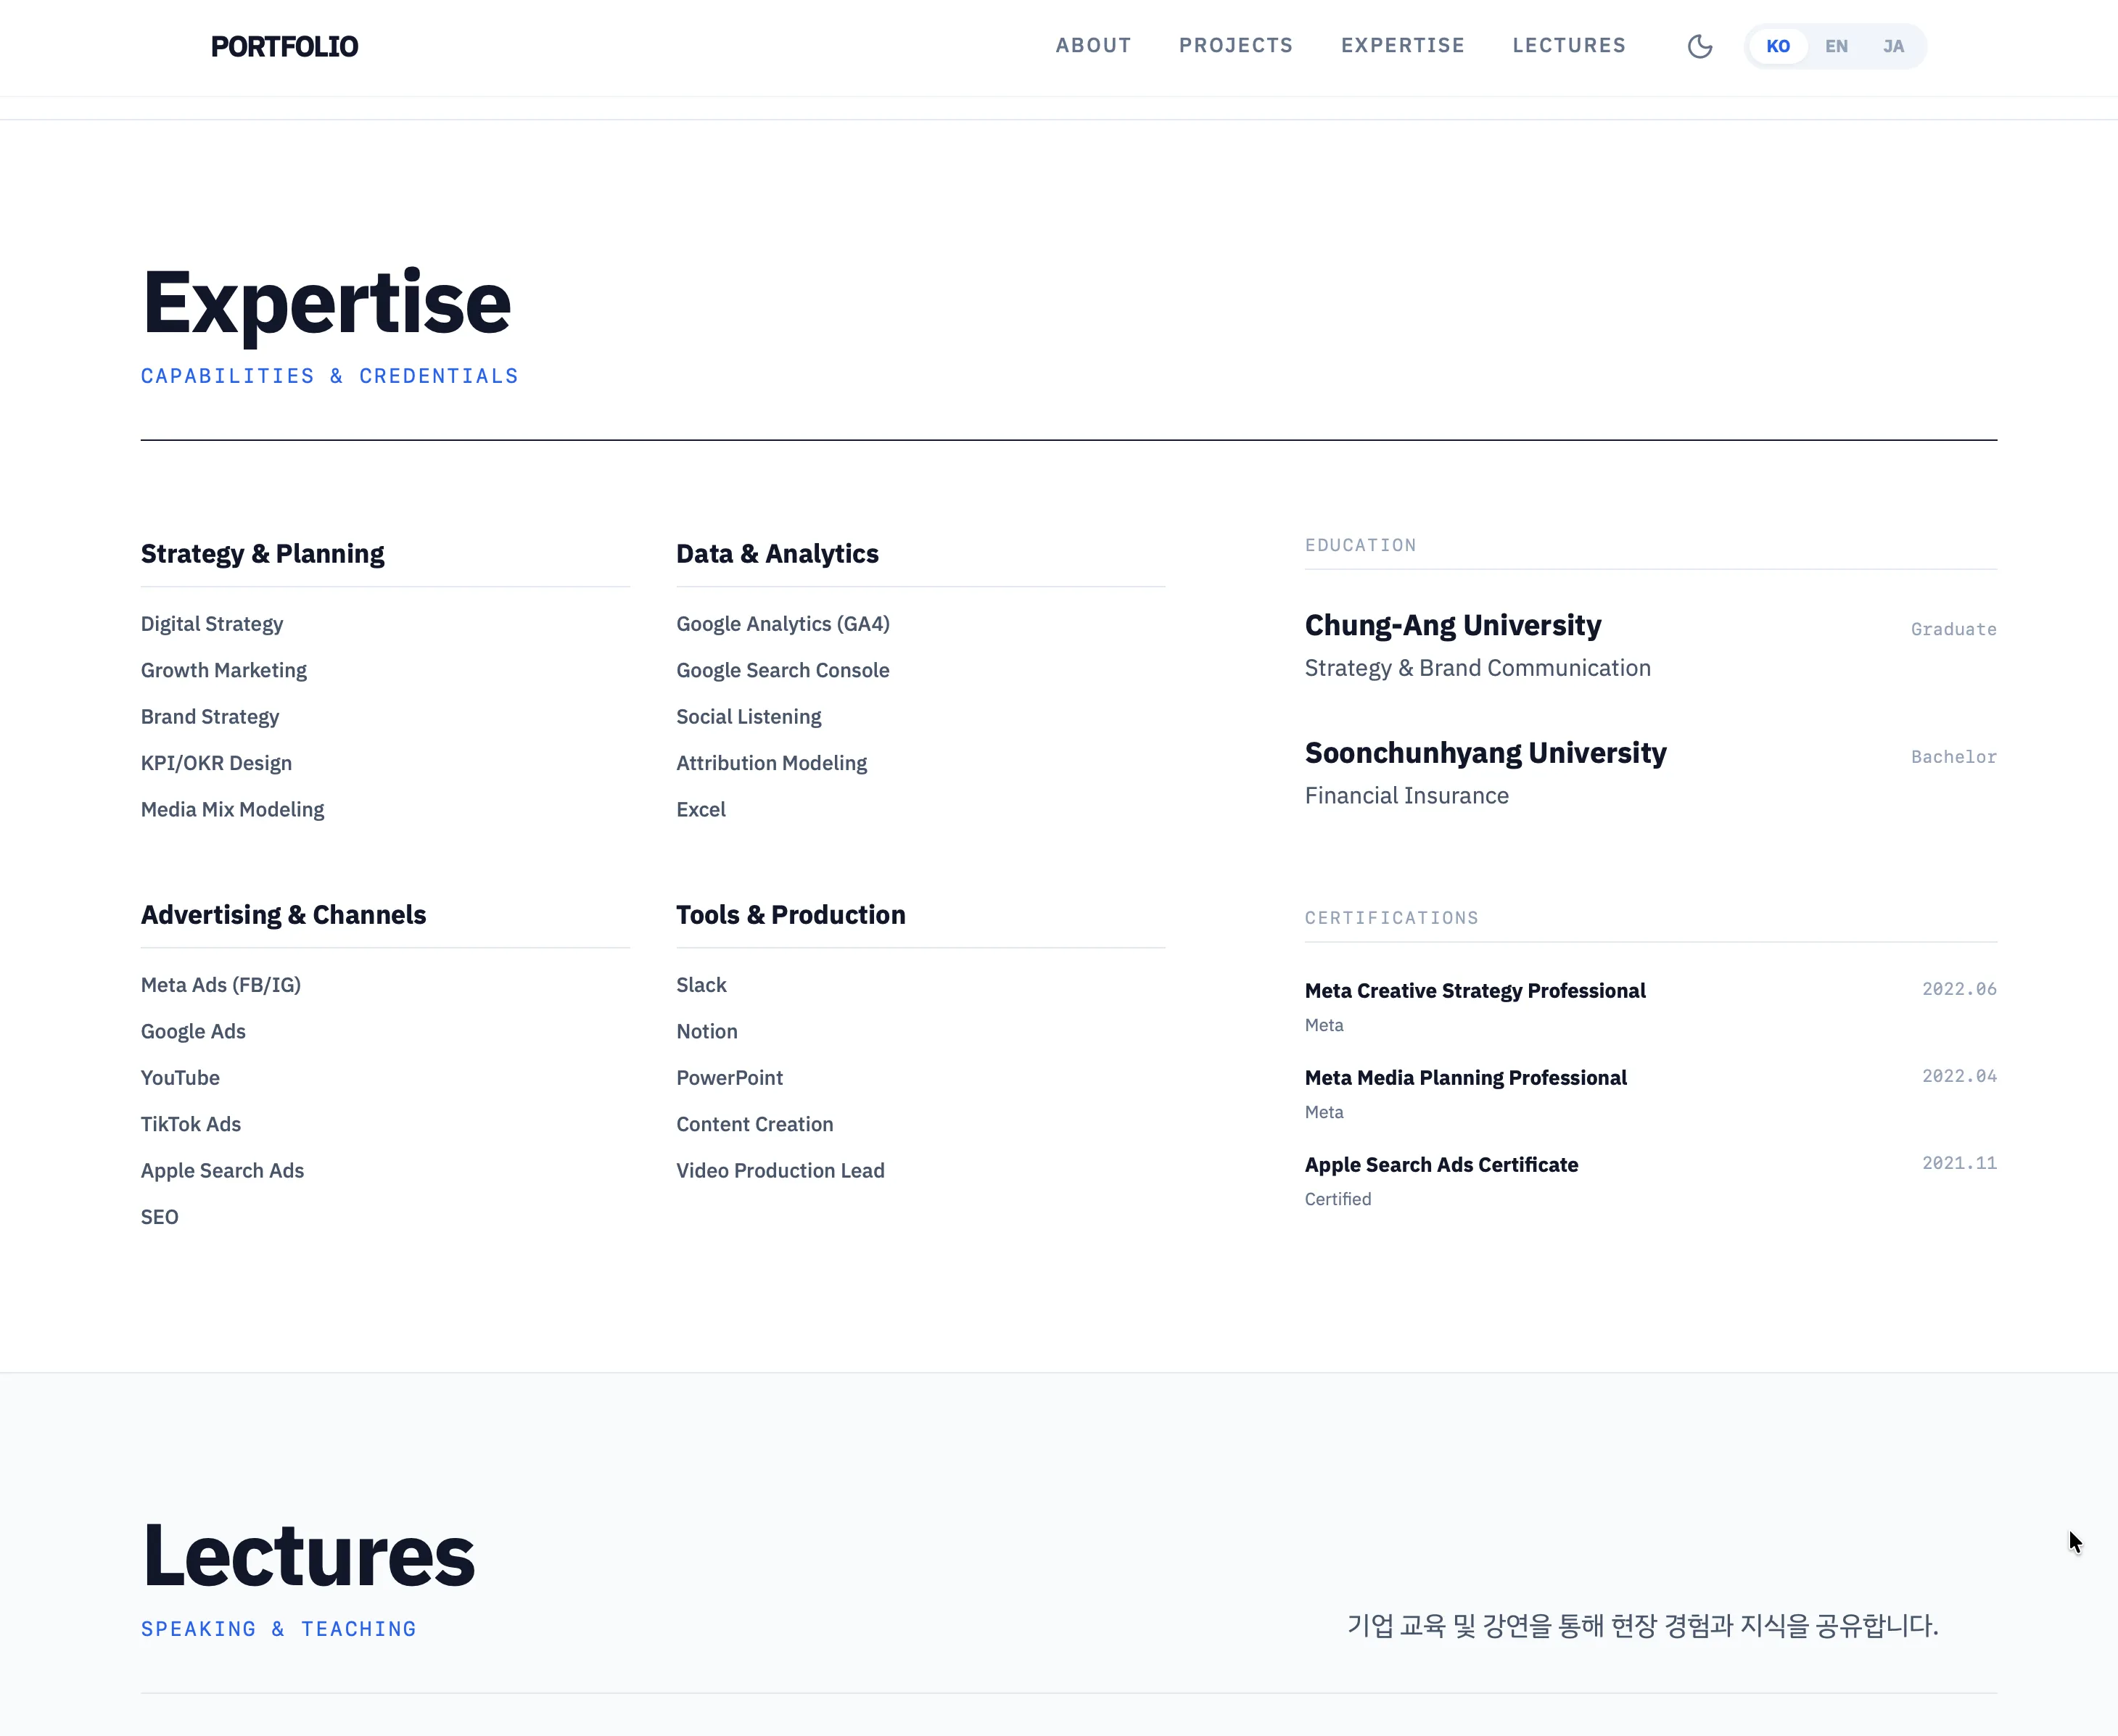The image size is (2118, 1736).
Task: Click Google Analytics (GA4) skill entry
Action: click(x=782, y=623)
